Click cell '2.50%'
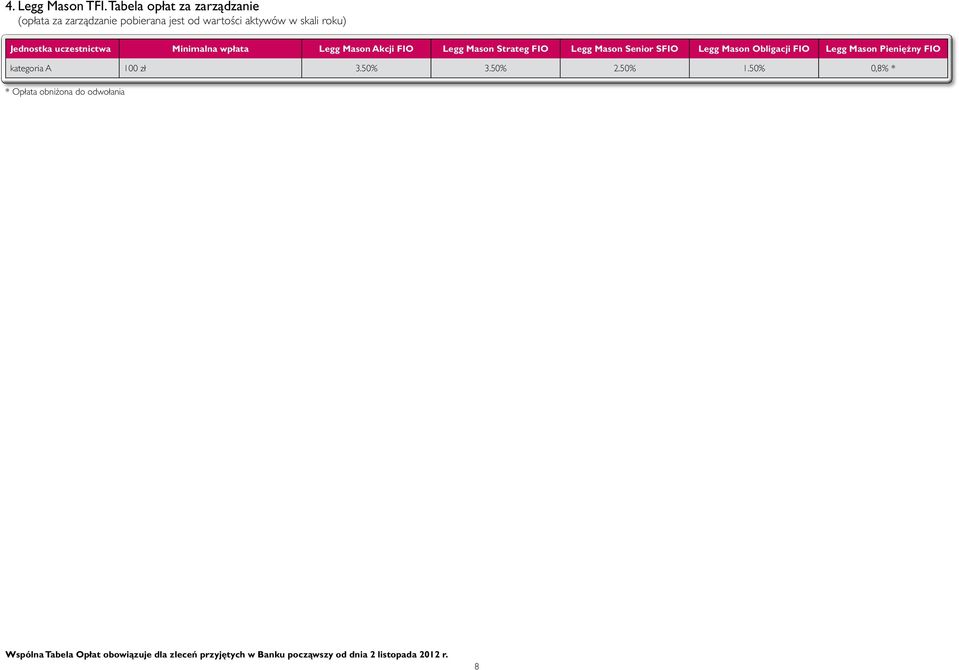 tap(624, 69)
